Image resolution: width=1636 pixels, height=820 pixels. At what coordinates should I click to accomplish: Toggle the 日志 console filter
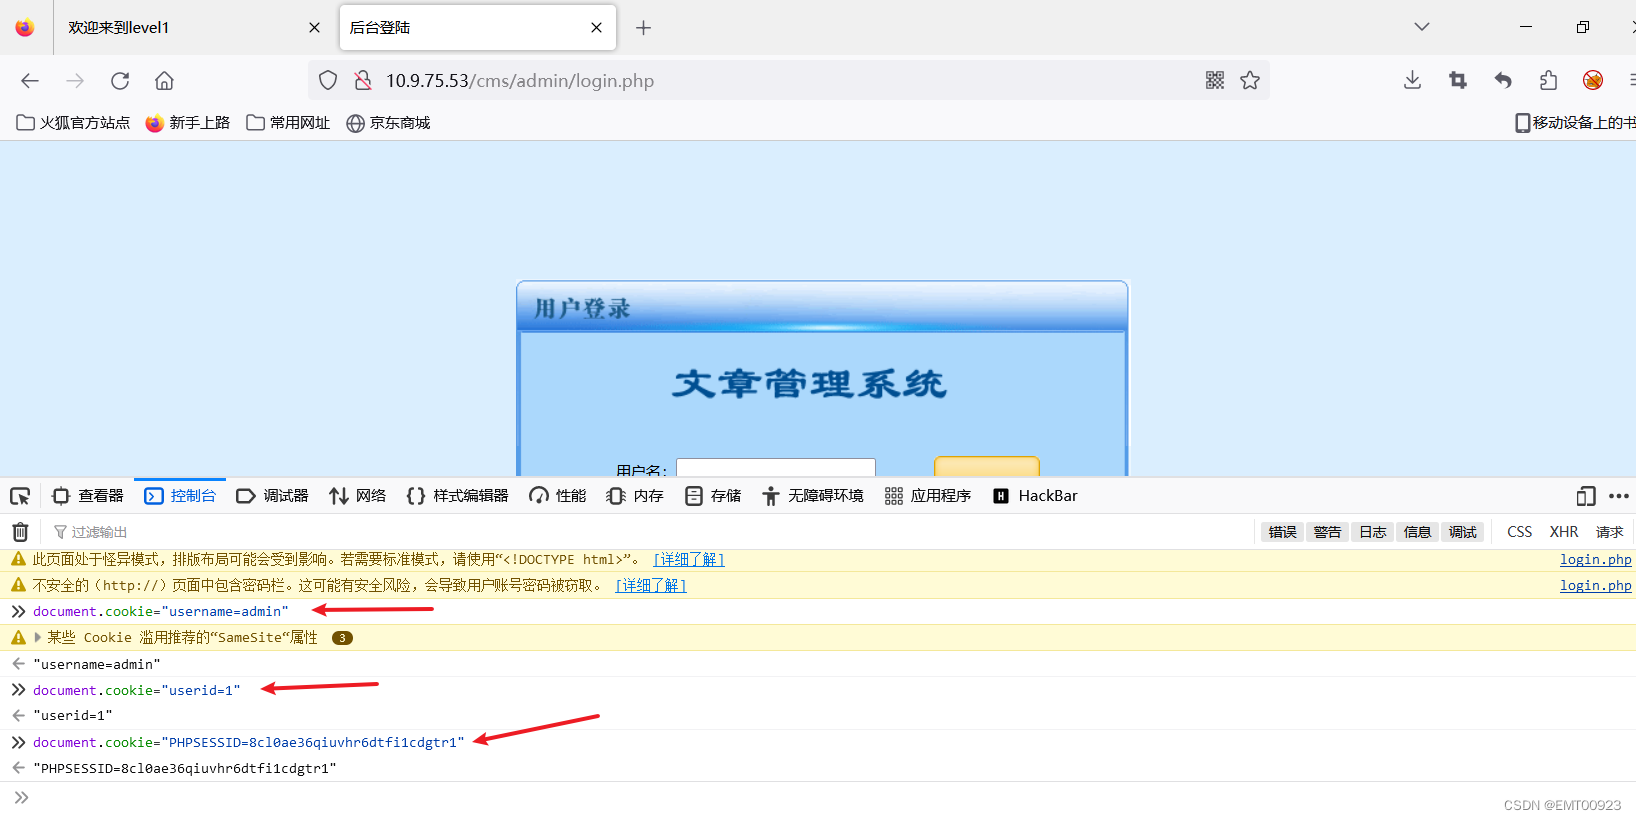[x=1372, y=532]
